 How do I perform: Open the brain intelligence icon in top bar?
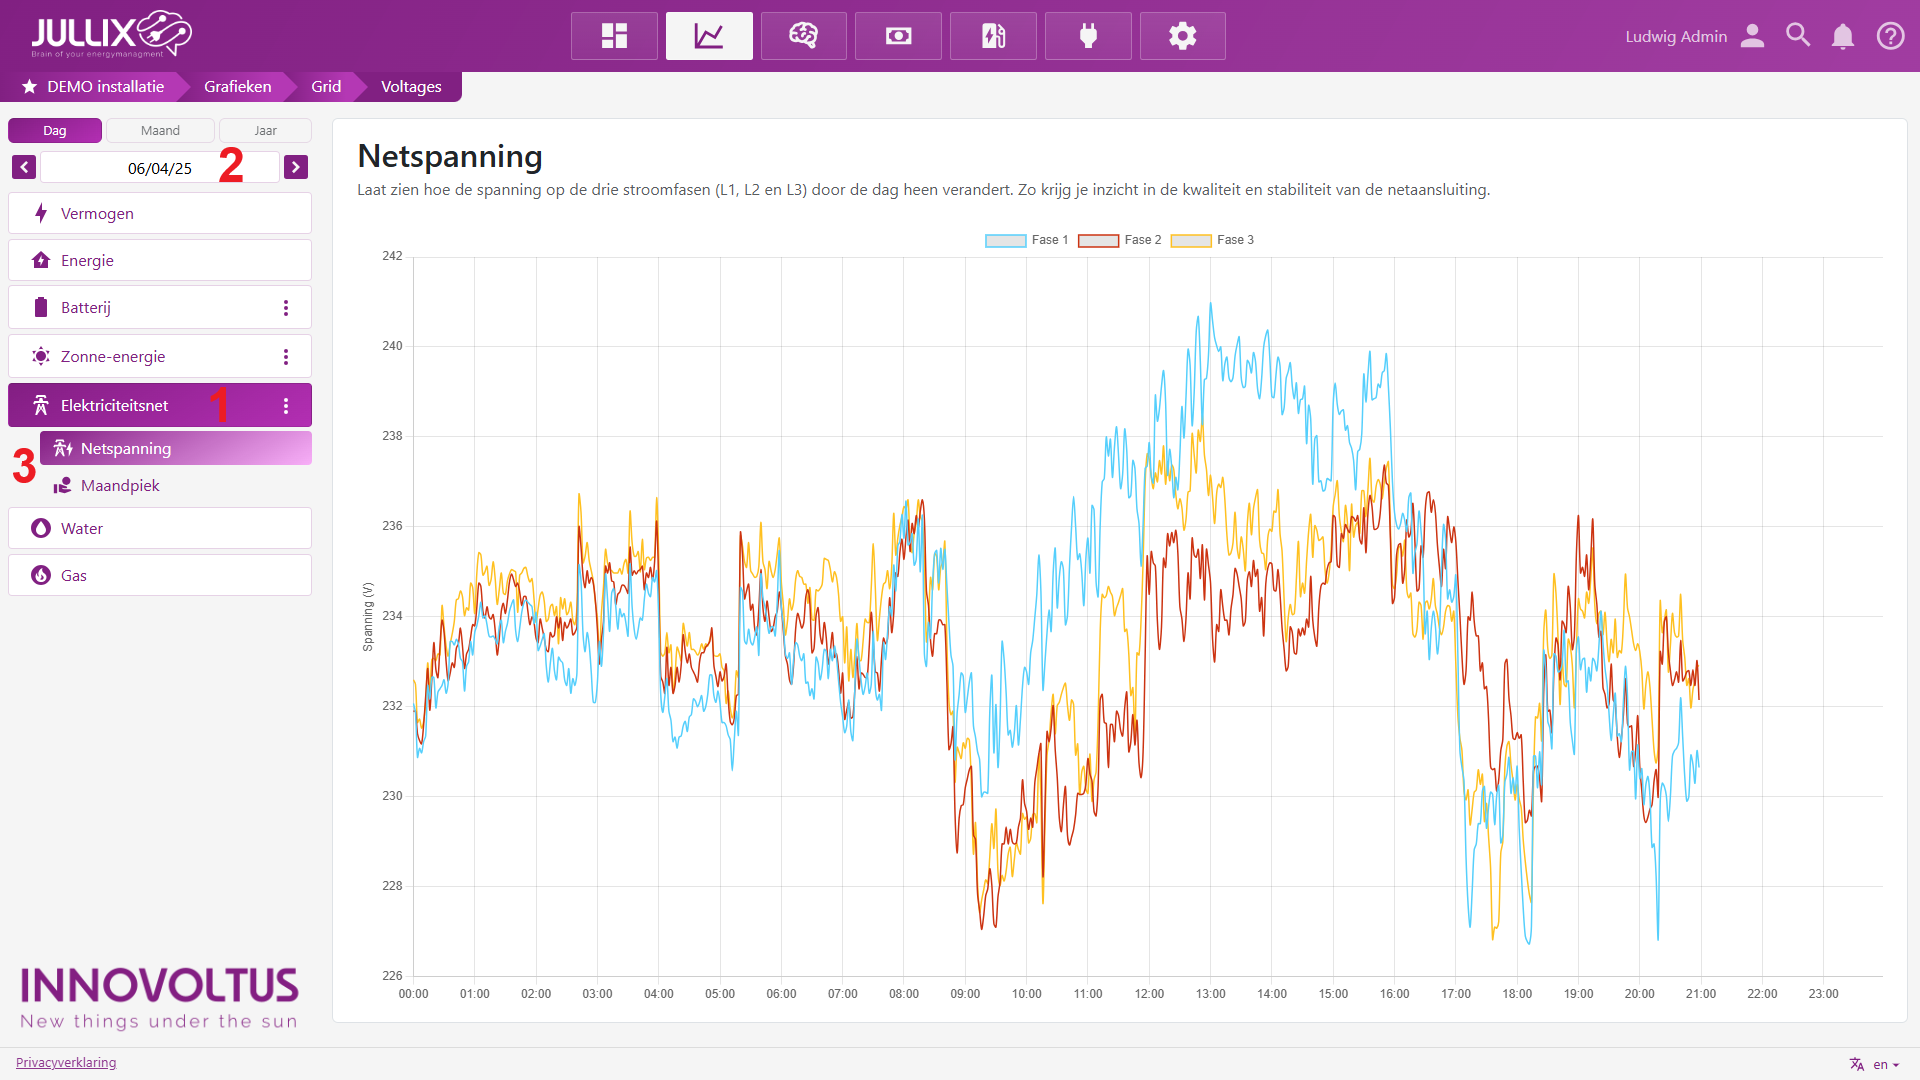coord(803,36)
